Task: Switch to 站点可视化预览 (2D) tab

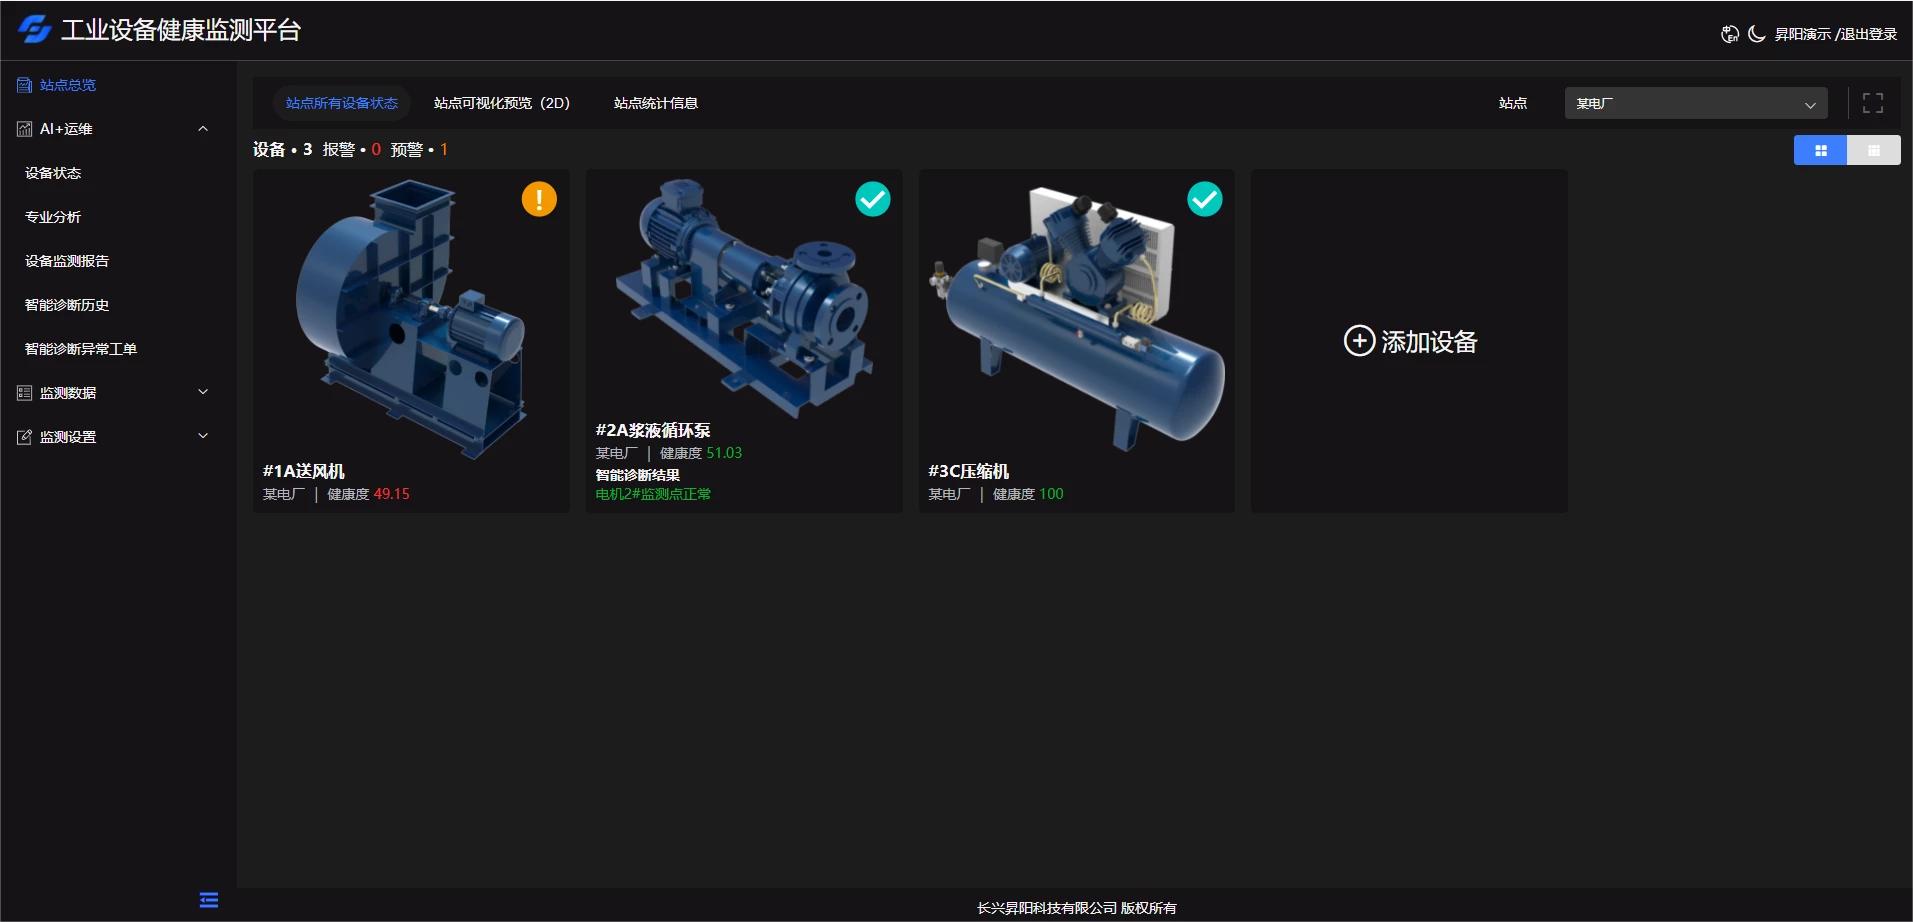Action: click(501, 103)
